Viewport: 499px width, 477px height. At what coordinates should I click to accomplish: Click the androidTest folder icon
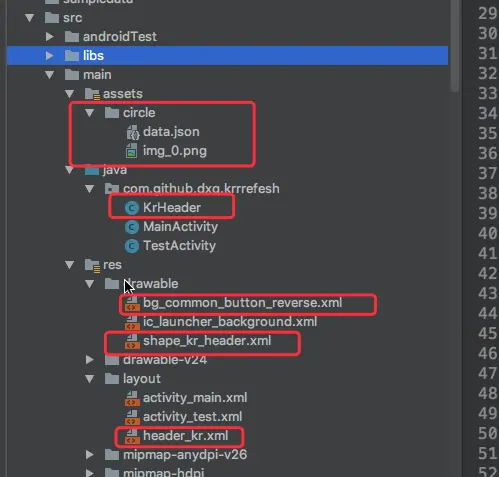click(x=72, y=37)
